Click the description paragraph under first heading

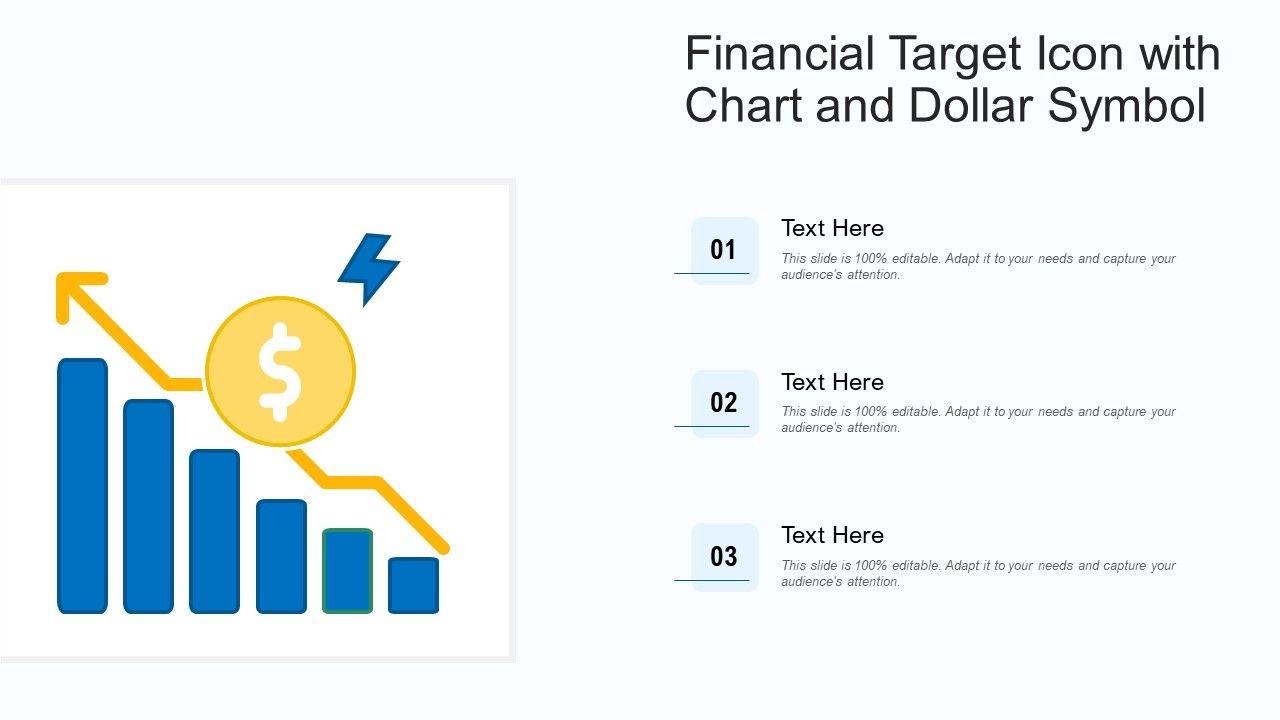978,266
